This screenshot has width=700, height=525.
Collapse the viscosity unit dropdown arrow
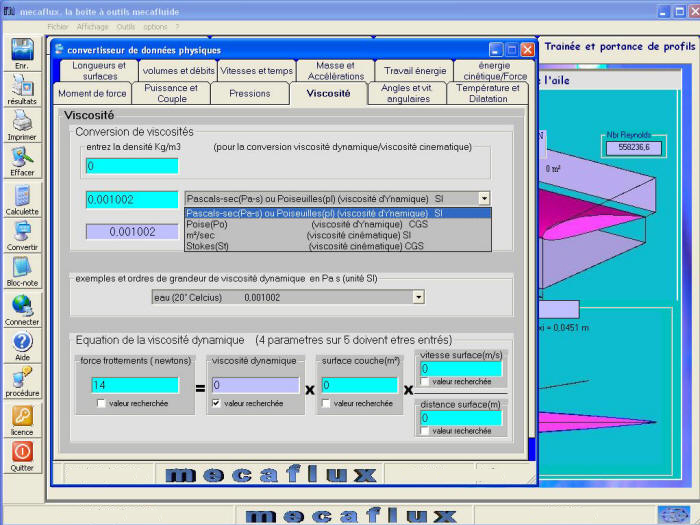tap(484, 198)
